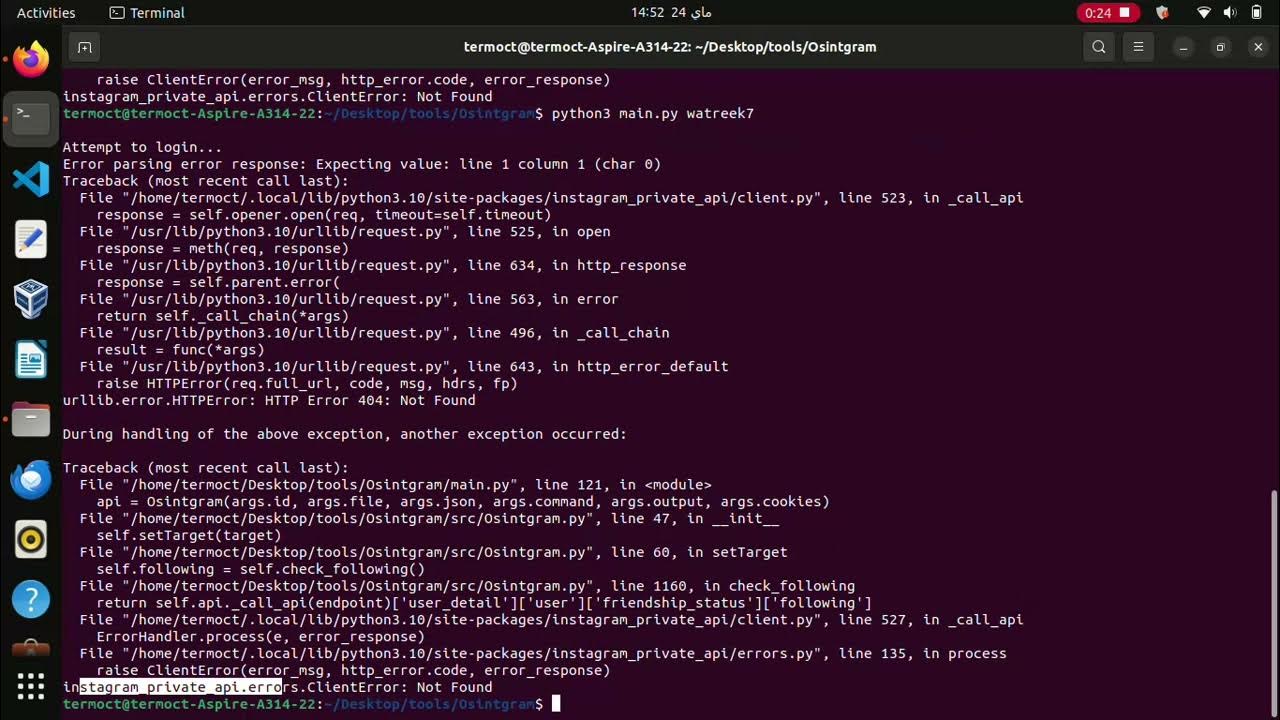This screenshot has height=720, width=1280.
Task: Minimize the terminal window
Action: [x=1183, y=47]
